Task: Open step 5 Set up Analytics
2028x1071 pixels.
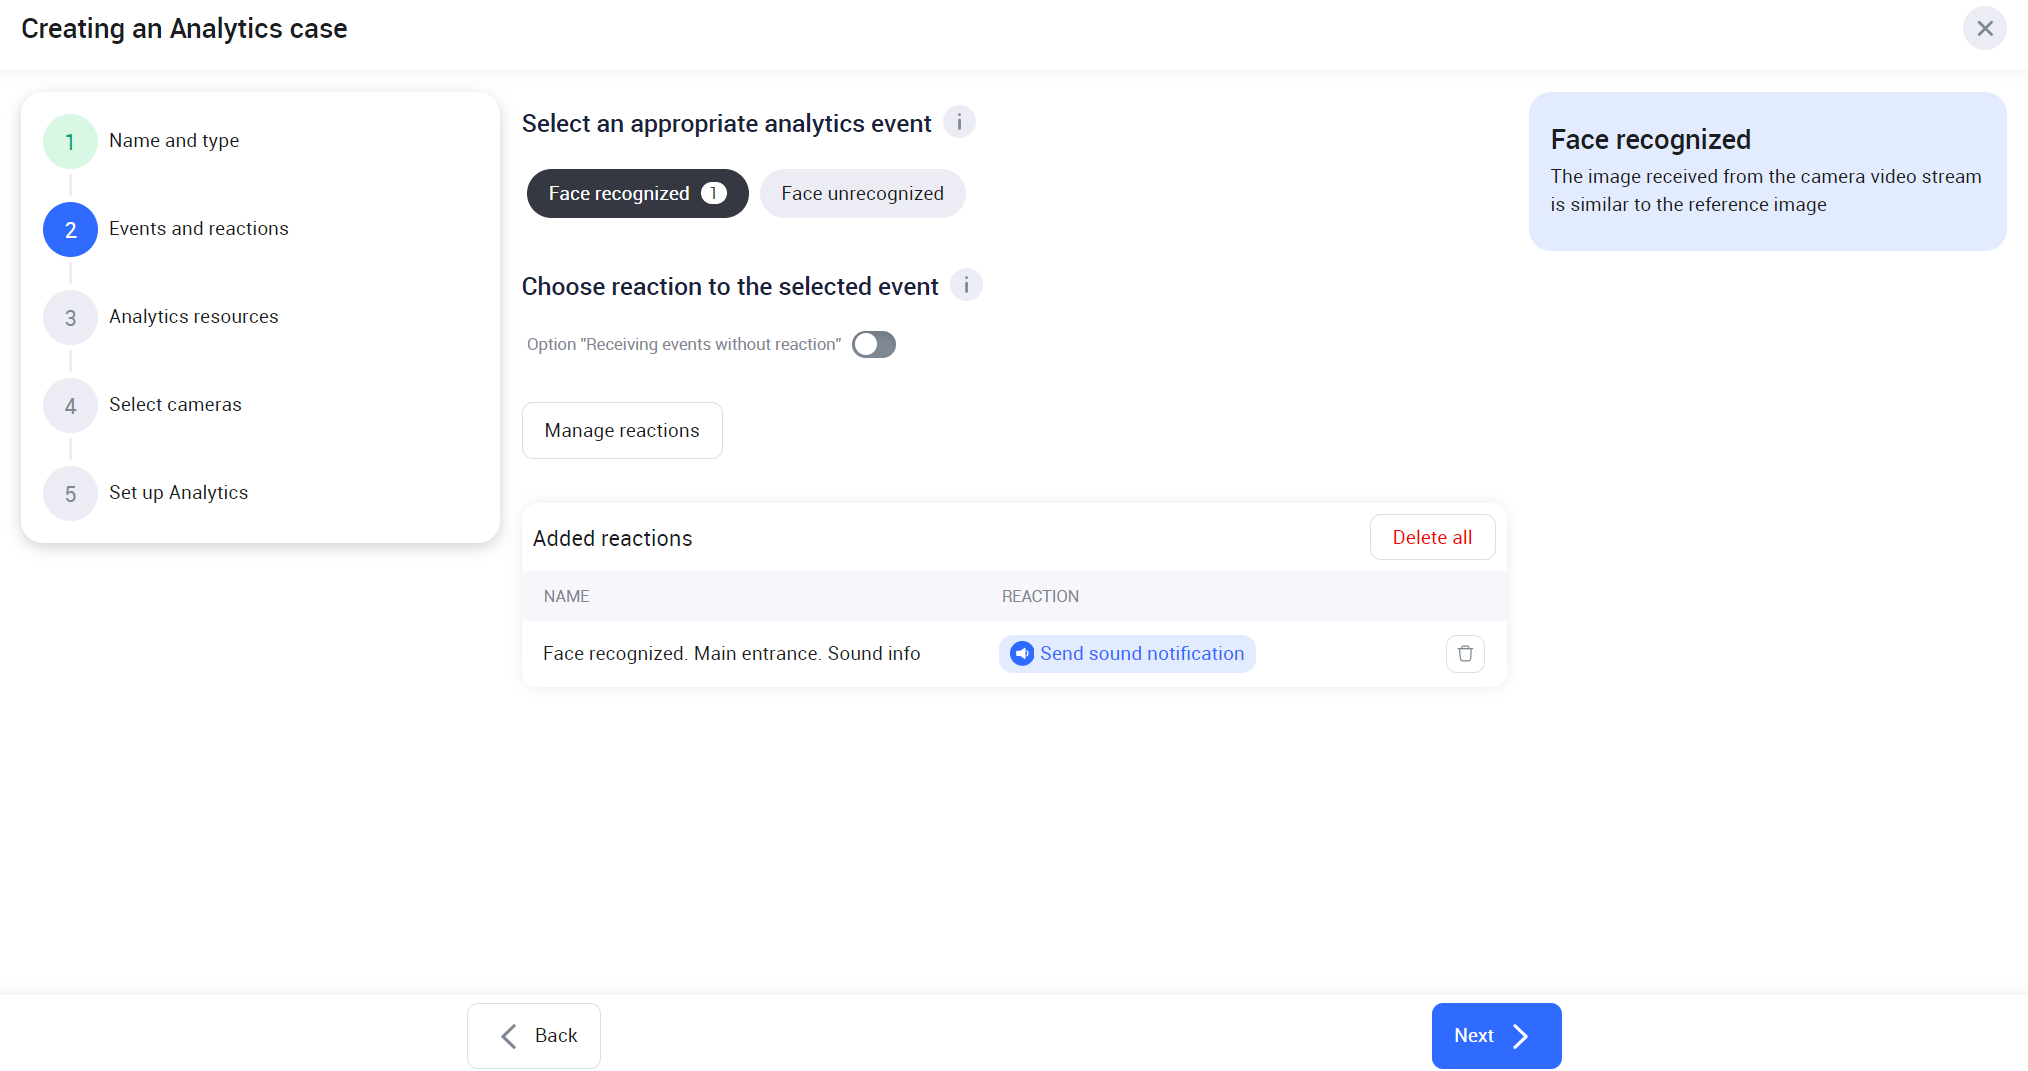Action: pyautogui.click(x=178, y=493)
